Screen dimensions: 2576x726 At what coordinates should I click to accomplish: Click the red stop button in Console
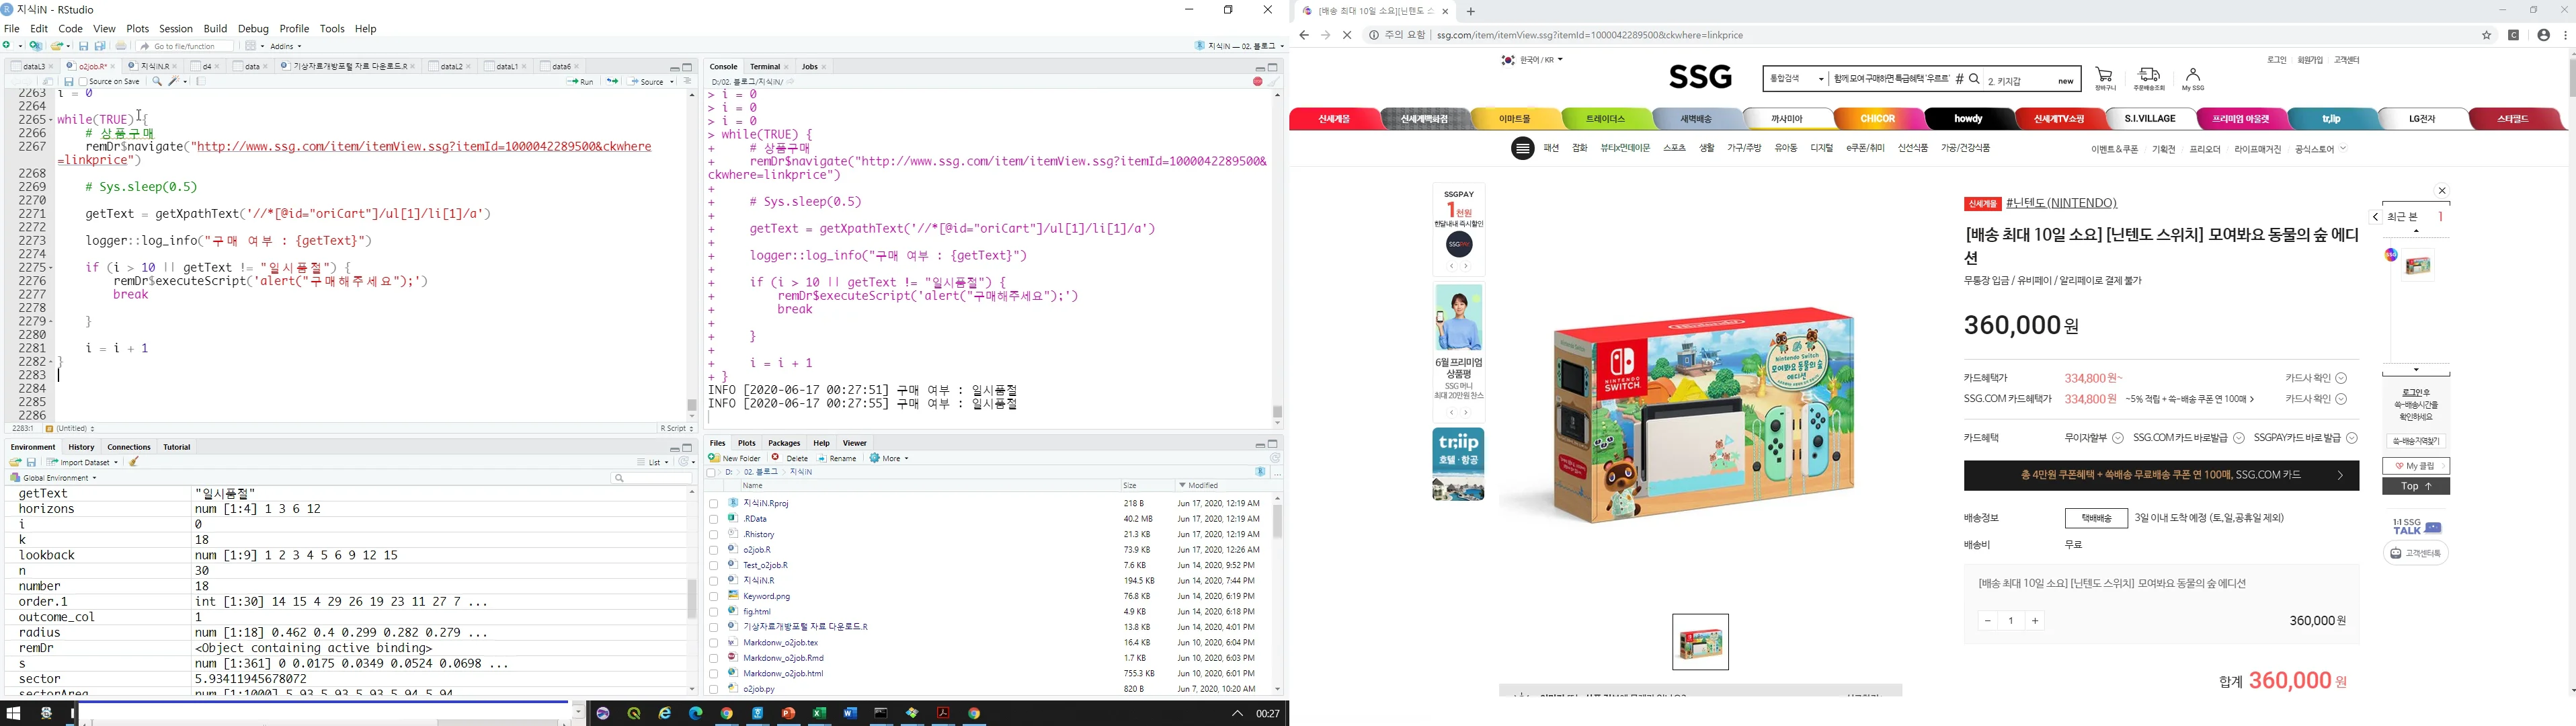coord(1257,82)
